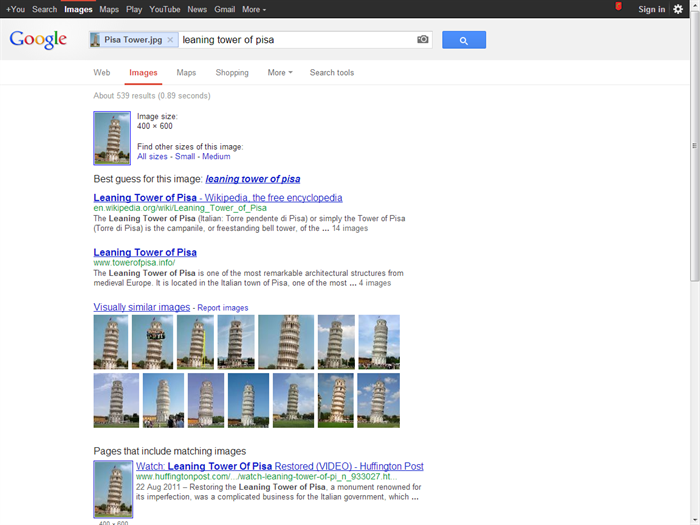Click +You in the top bar

15,9
